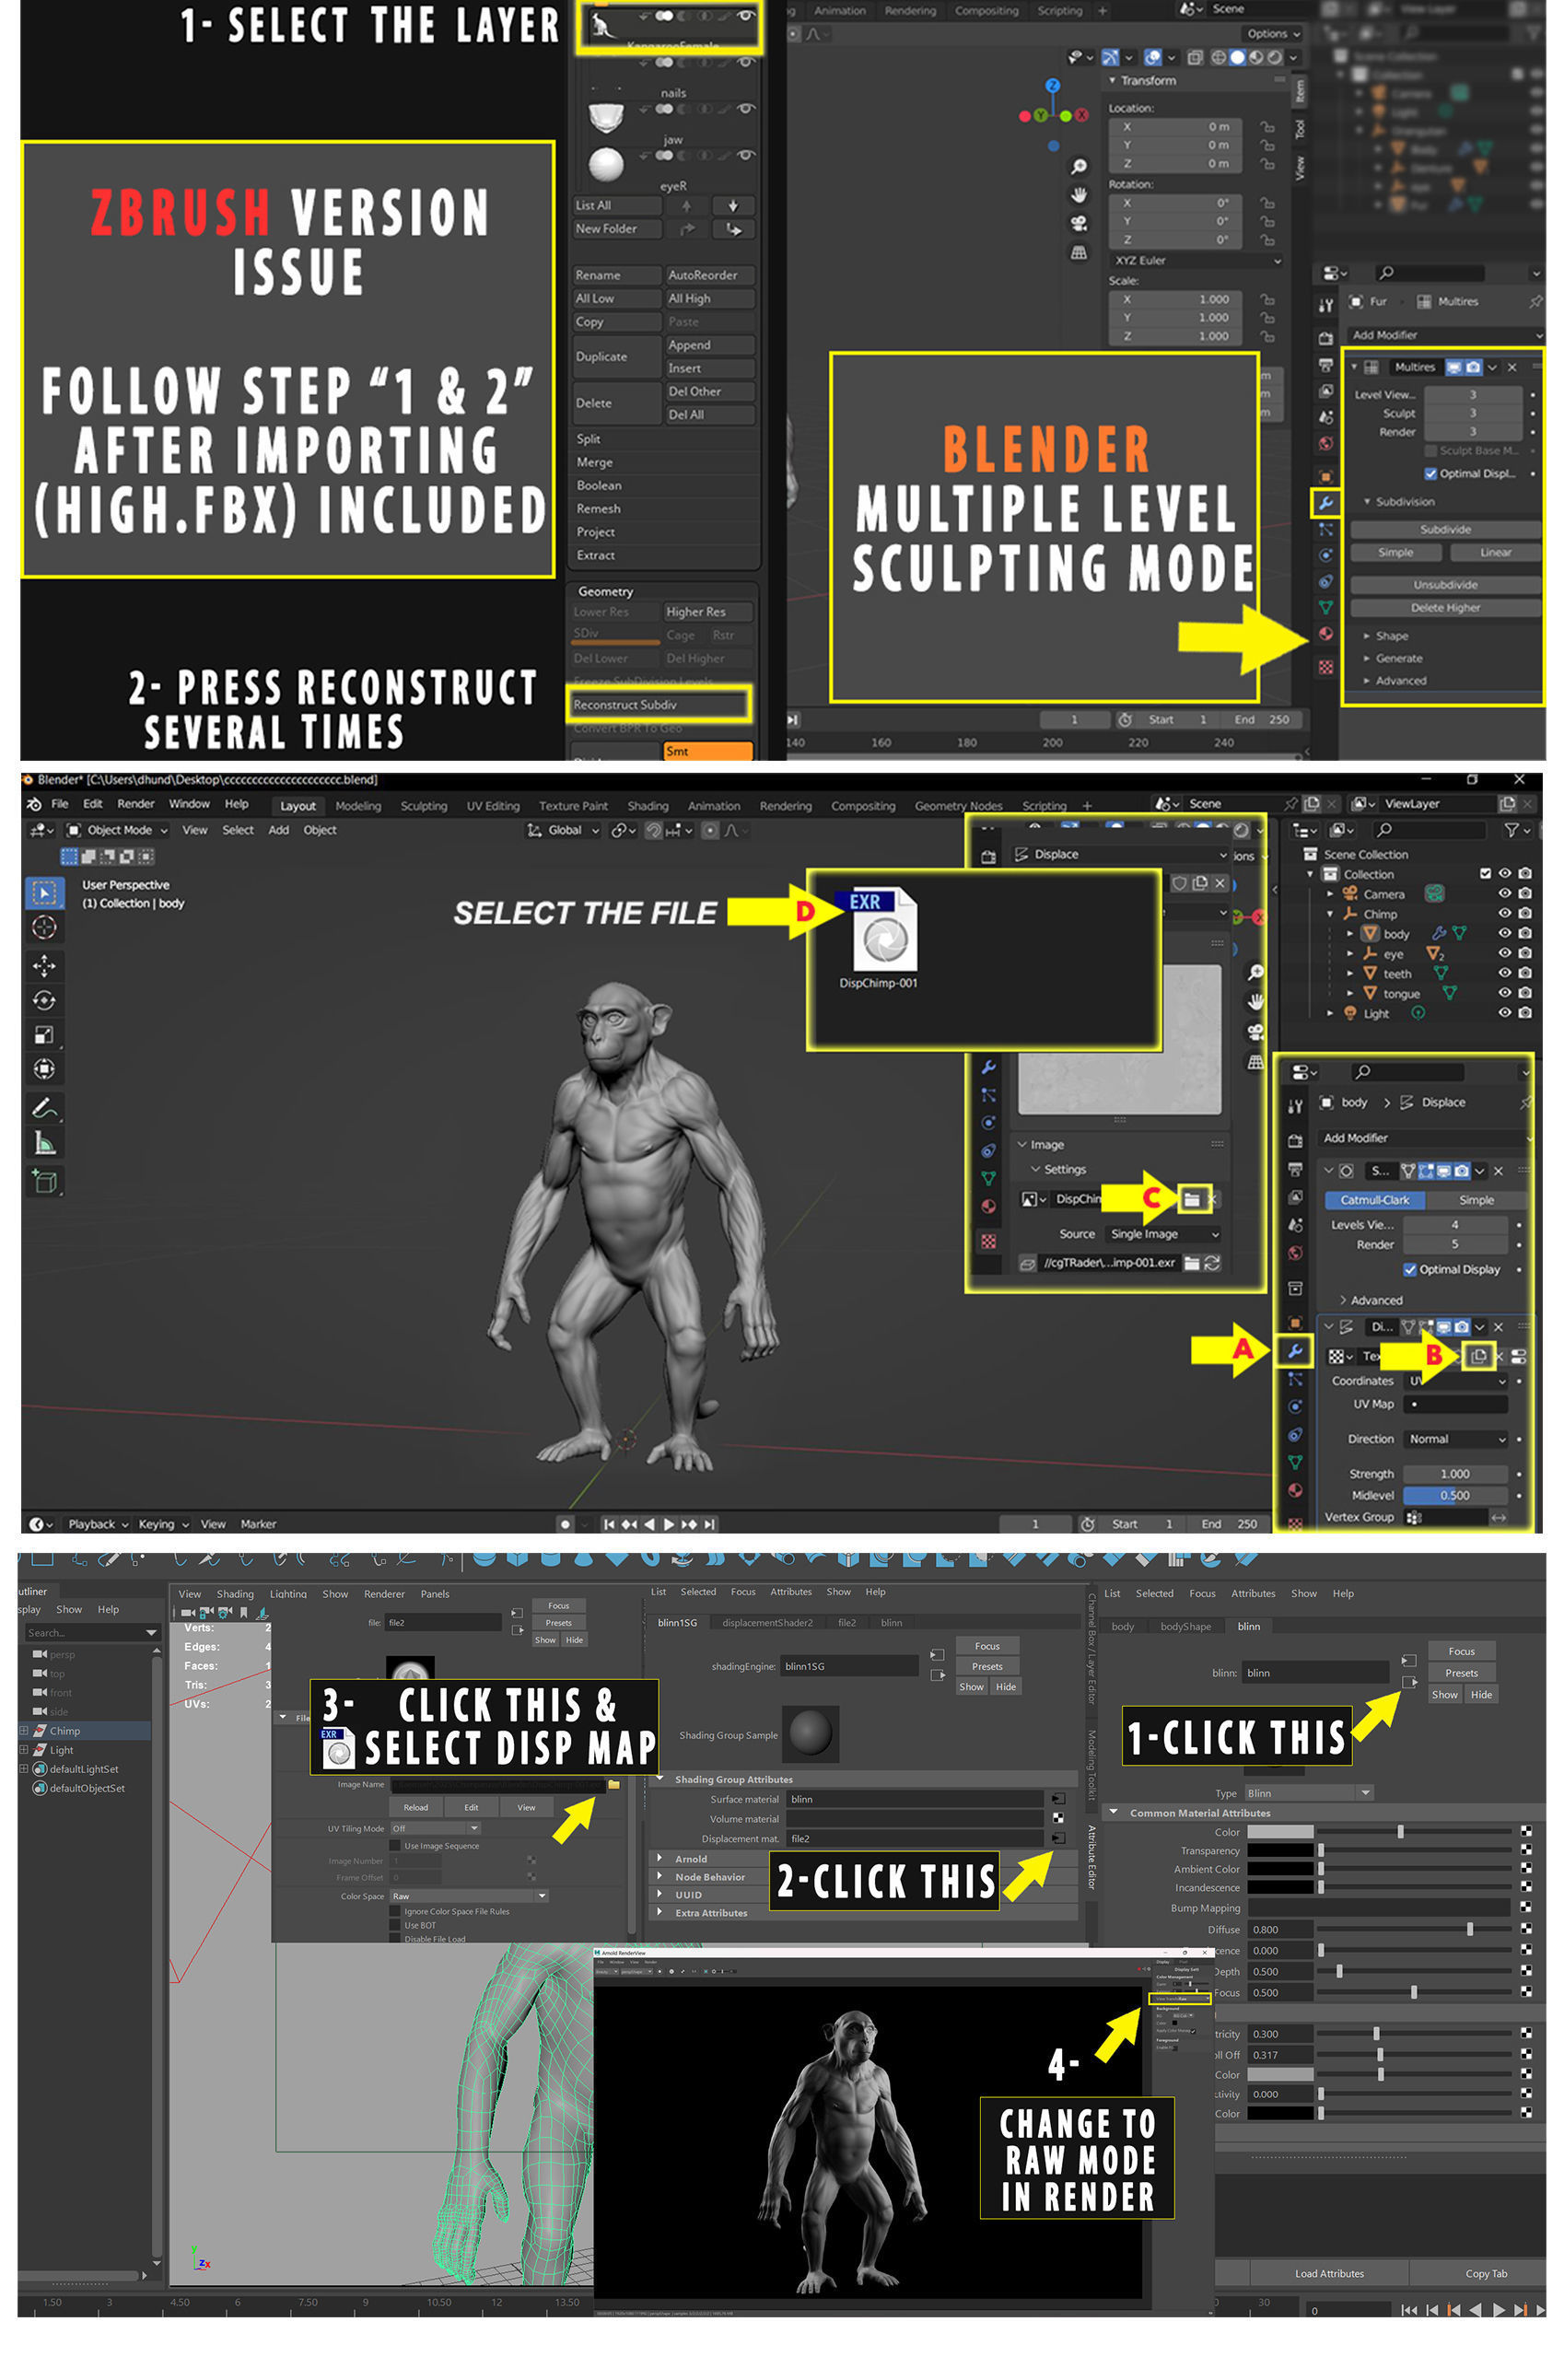The width and height of the screenshot is (1564, 2380).
Task: Activate the Transform tool in Blender chimp window
Action: (x=44, y=1069)
